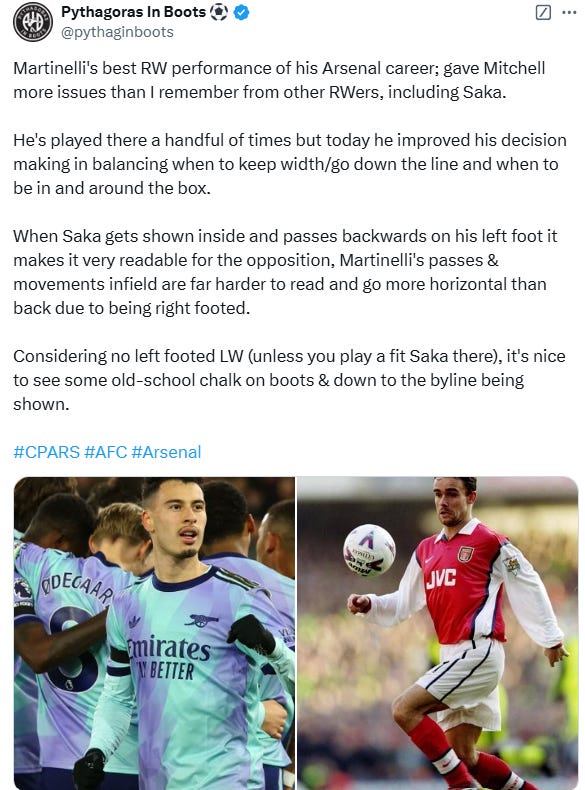Open the right photo of the red-kit player
Image resolution: width=585 pixels, height=790 pixels.
coord(437,633)
